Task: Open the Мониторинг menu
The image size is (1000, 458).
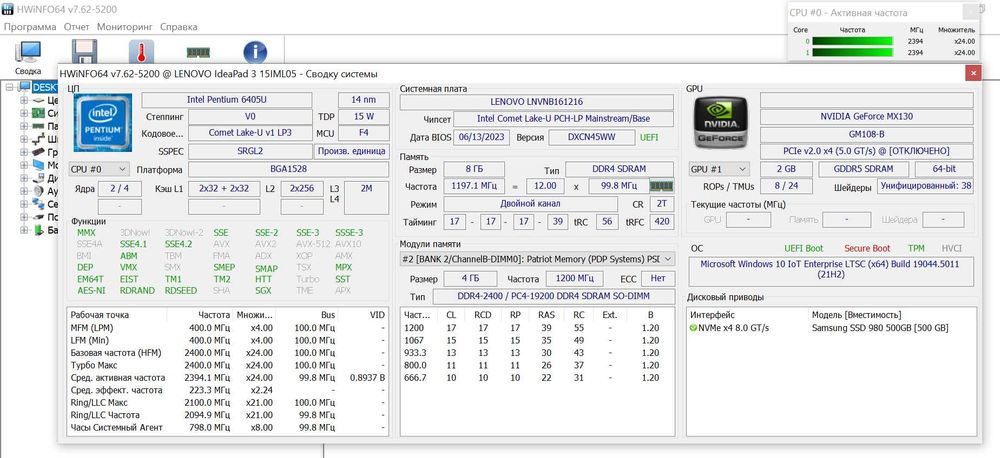Action: [125, 27]
